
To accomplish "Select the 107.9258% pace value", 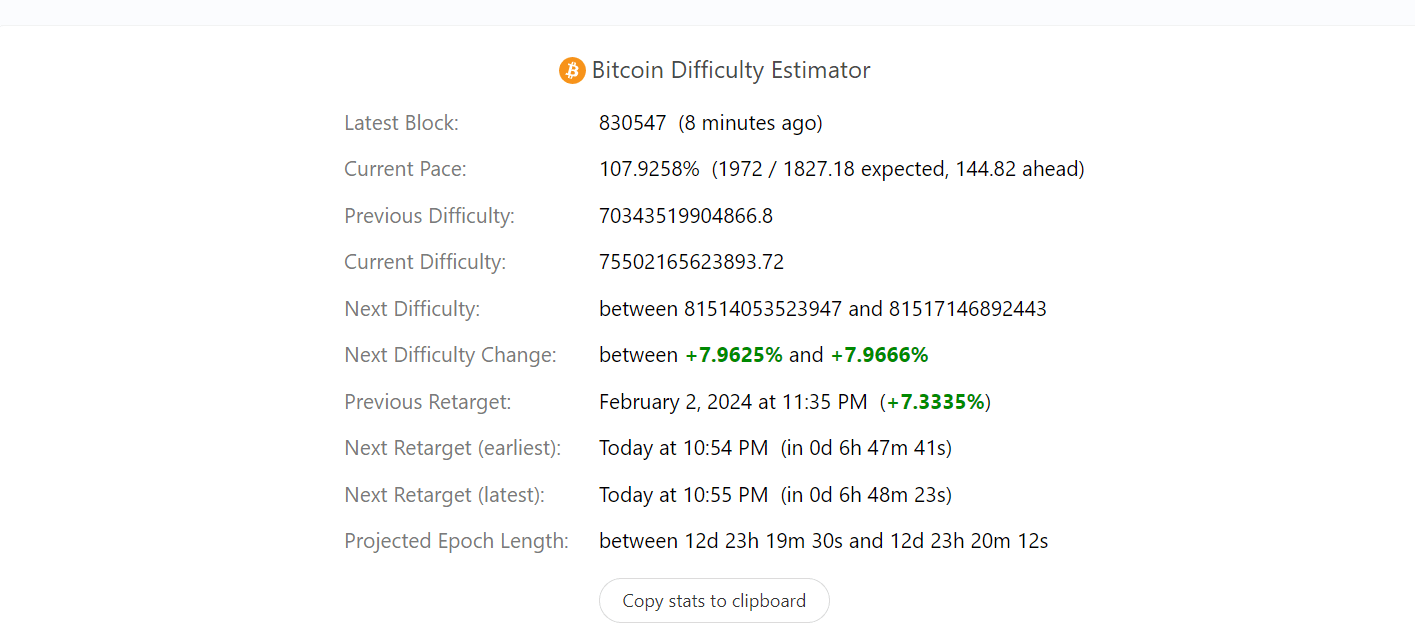I will click(649, 169).
